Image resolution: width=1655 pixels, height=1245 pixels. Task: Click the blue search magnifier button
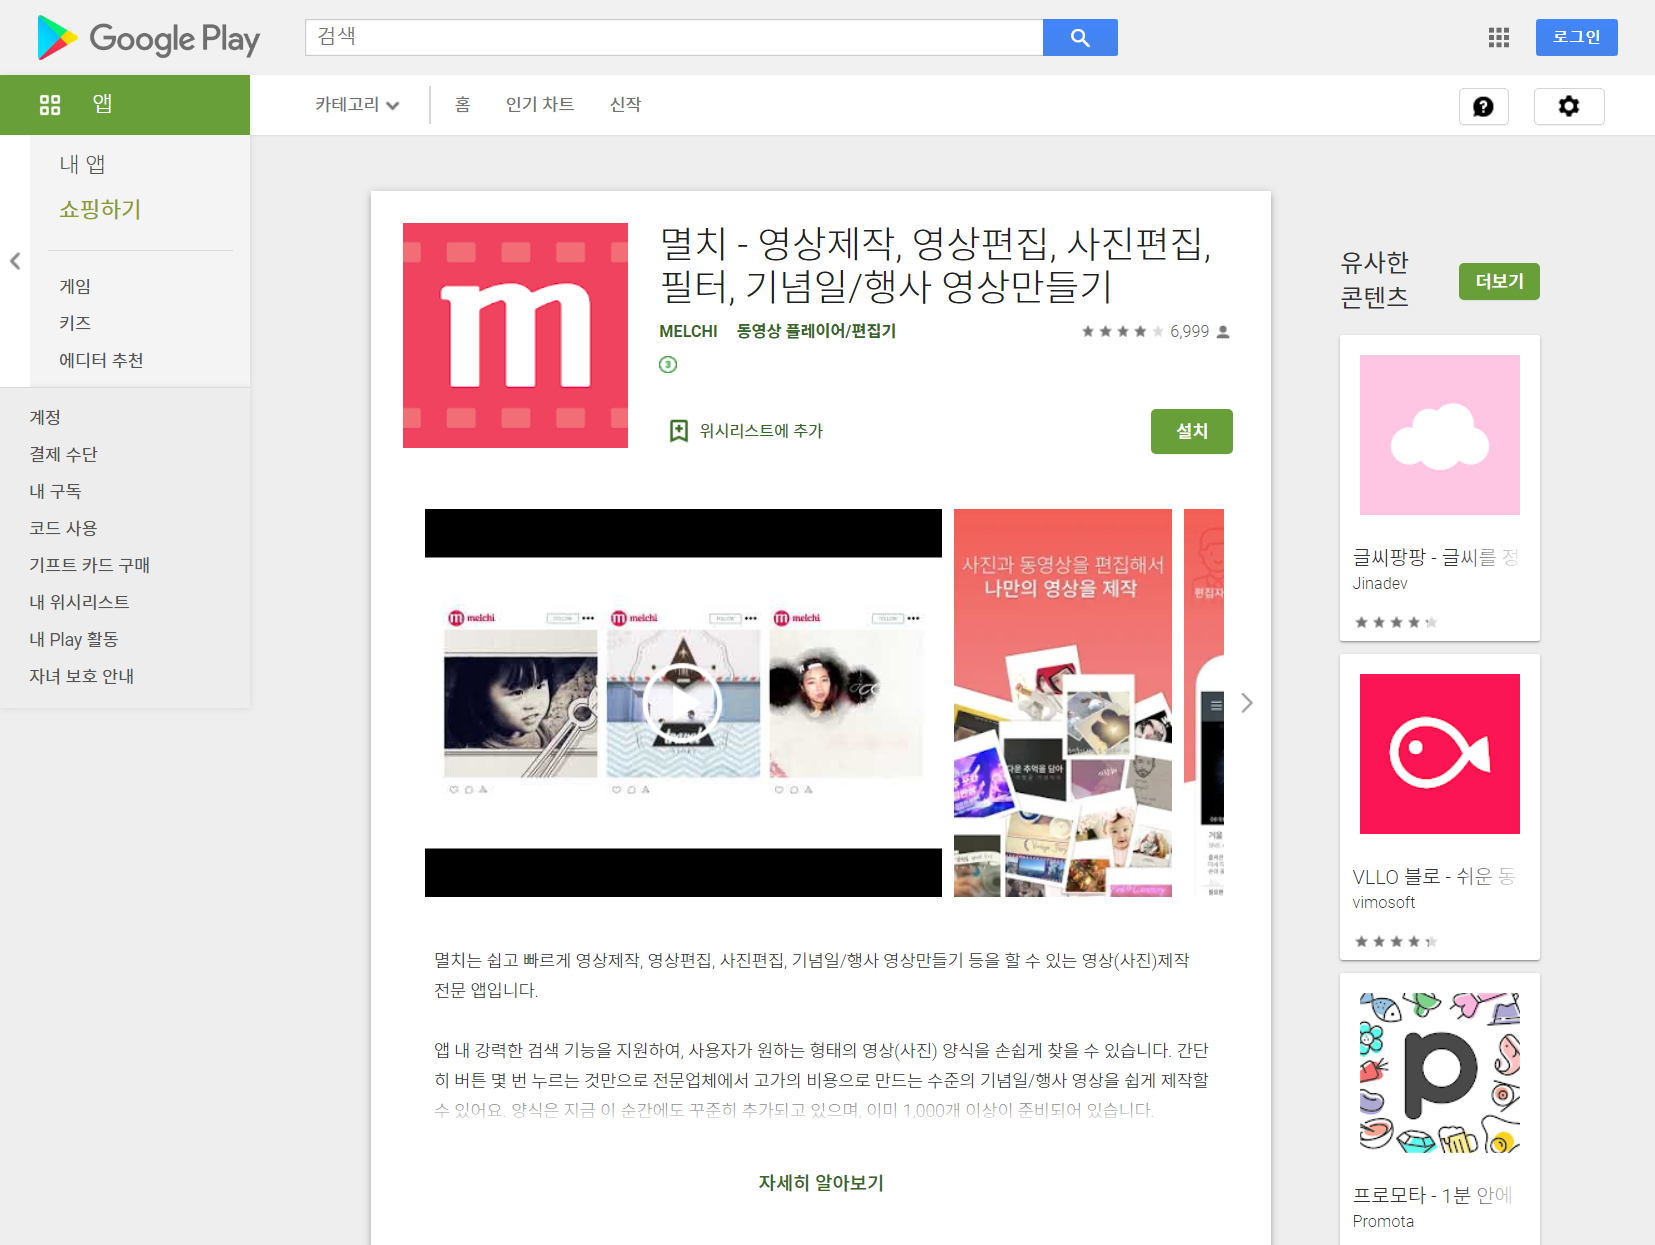click(1080, 37)
